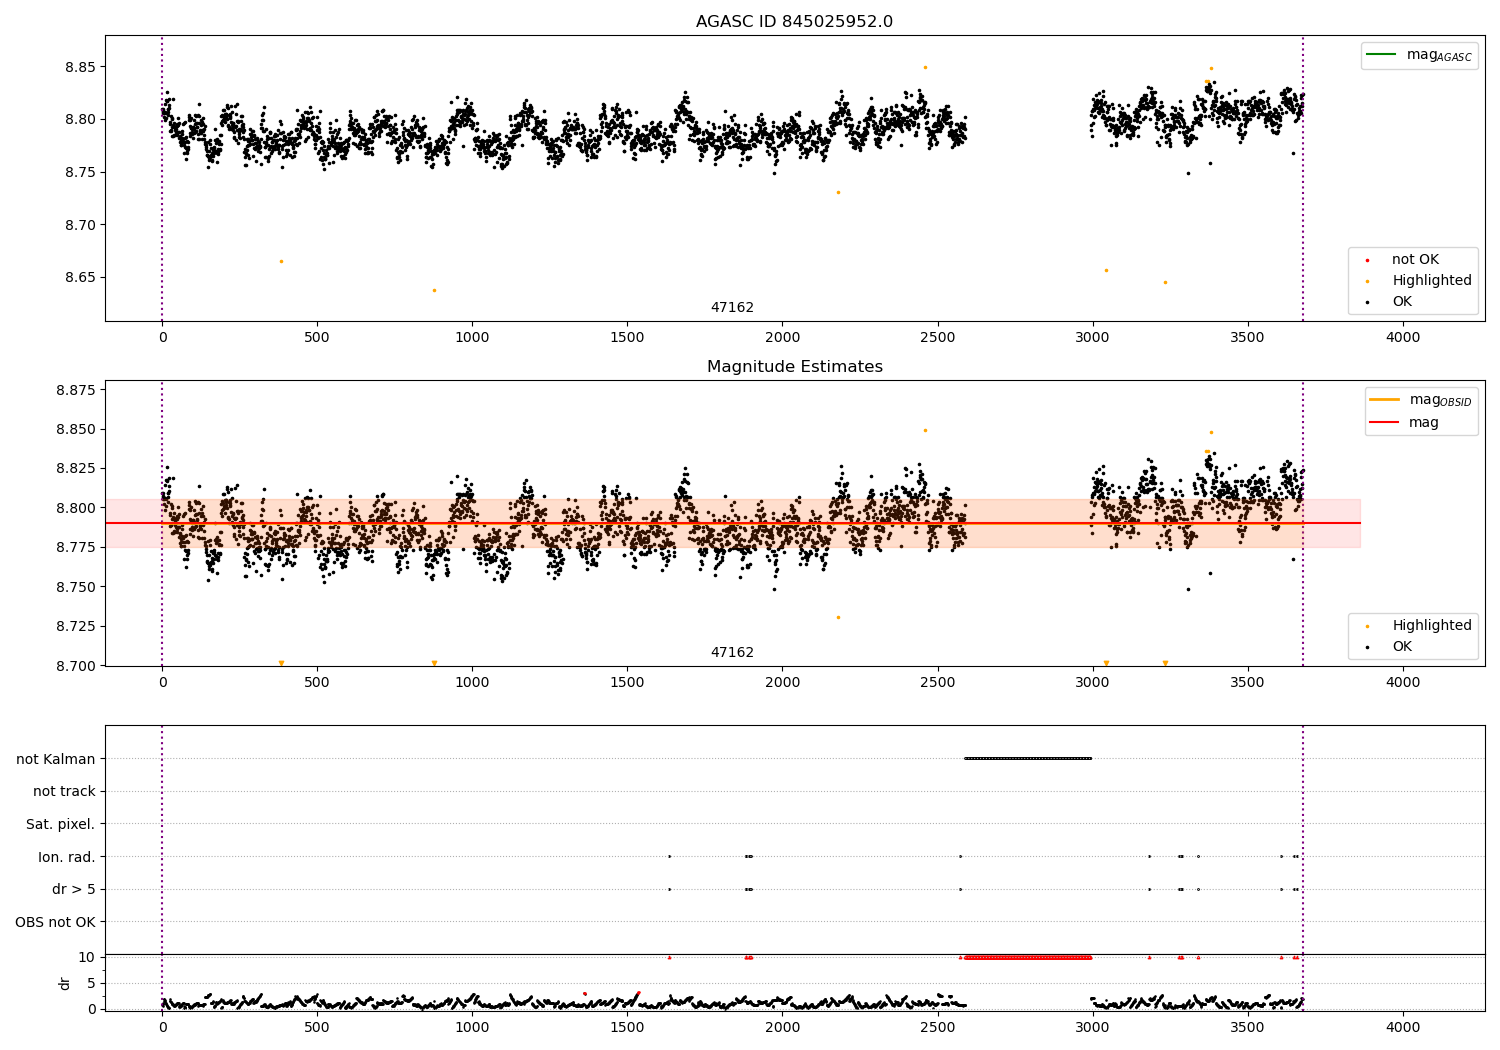This screenshot has width=1500, height=1050.
Task: Click the '47162' label in Magnitude Estimates panel
Action: 732,653
